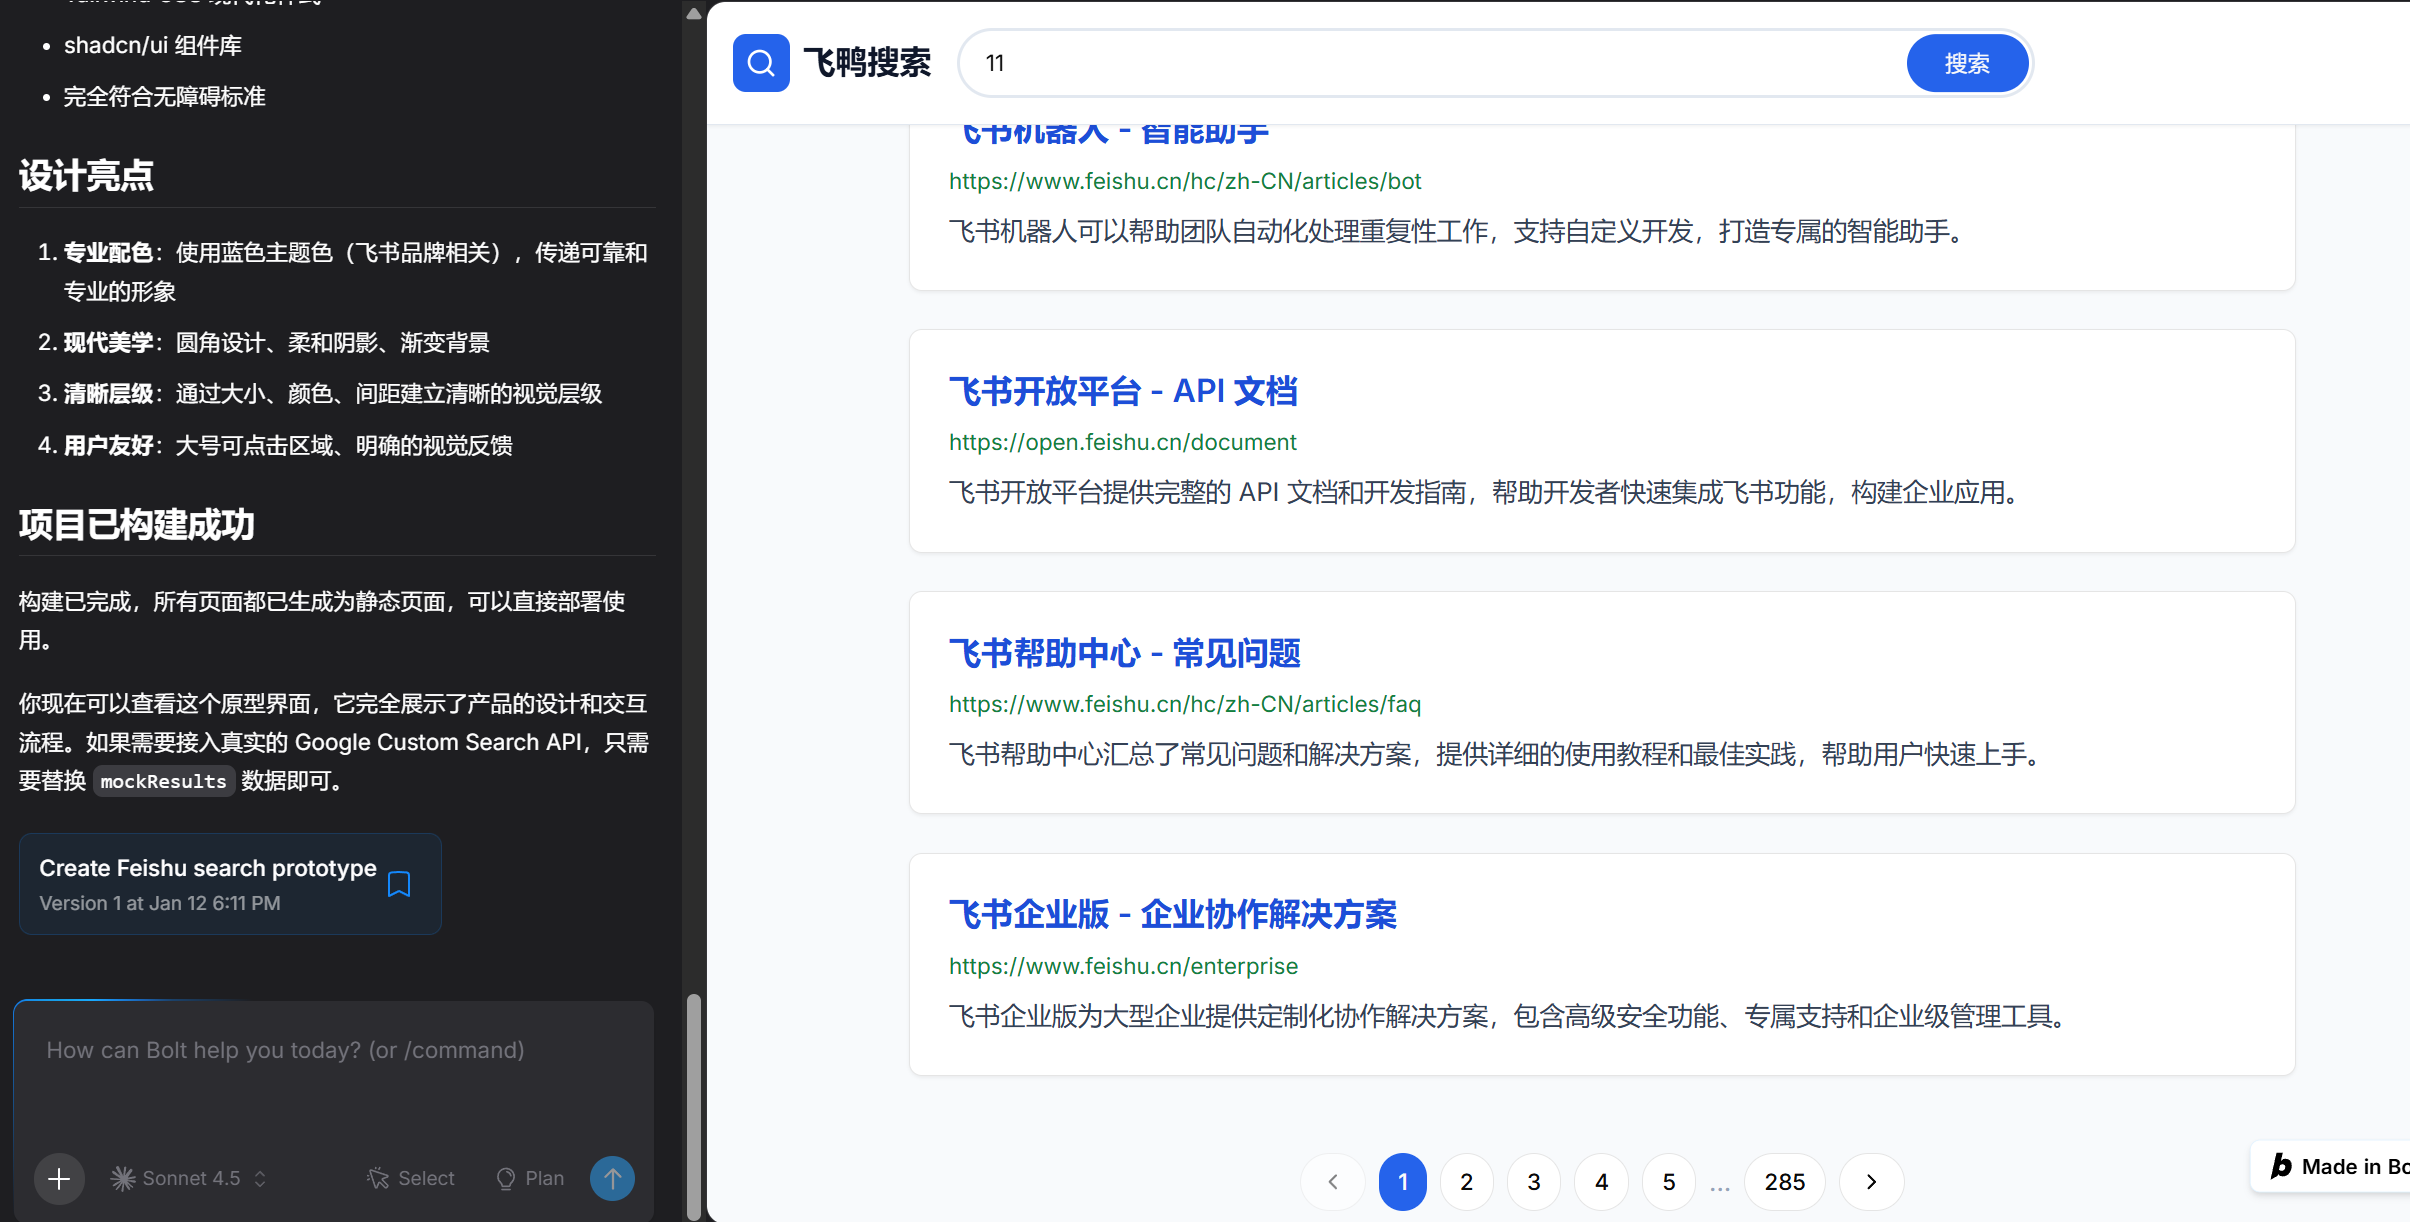Open 飞书开放平台 - API 文档 result

coord(1122,391)
